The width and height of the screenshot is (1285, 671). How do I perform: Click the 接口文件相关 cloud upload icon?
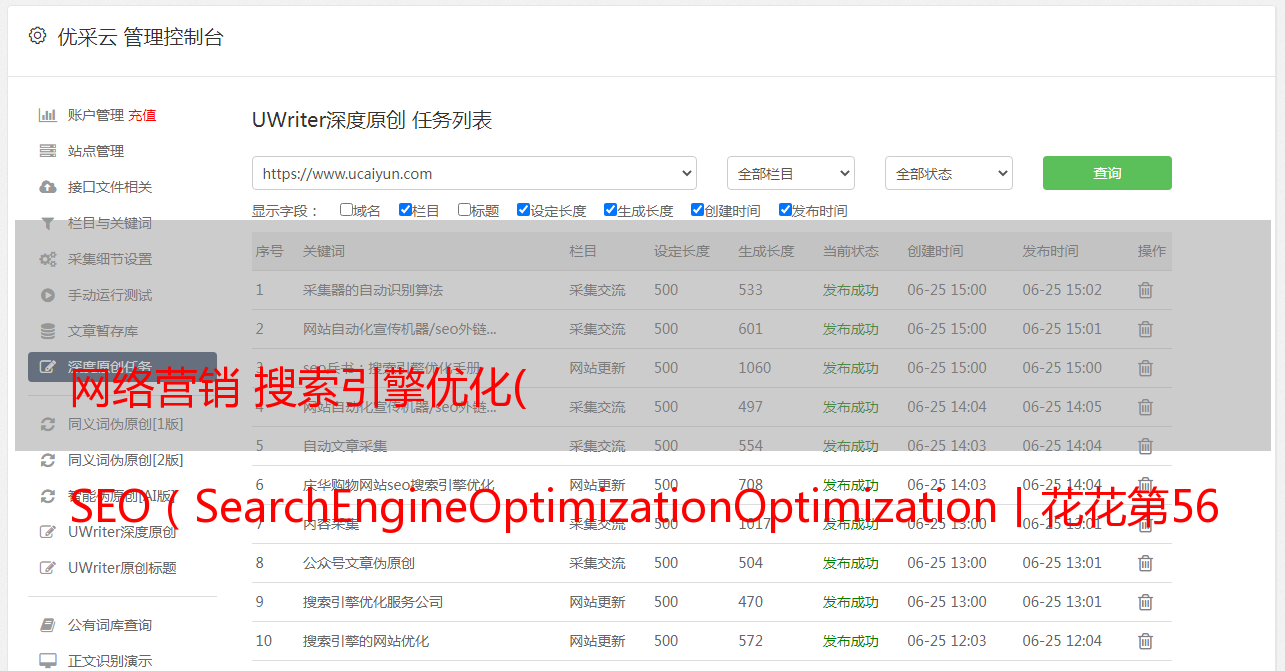click(47, 187)
